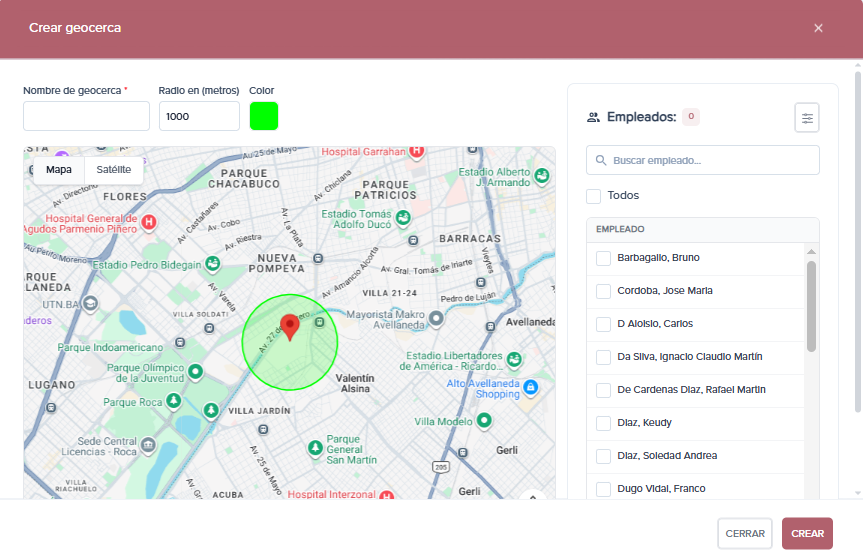
Task: Click the route 205 shield
Action: tap(441, 467)
